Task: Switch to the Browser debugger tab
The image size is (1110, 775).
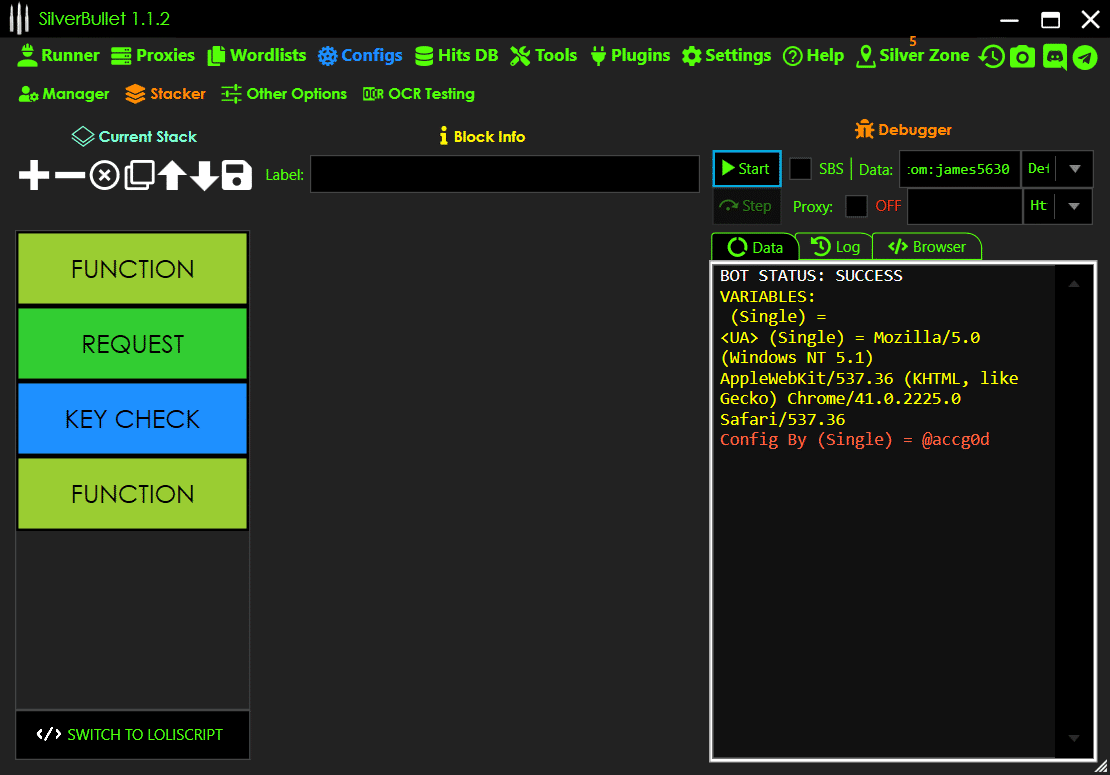Action: point(927,246)
